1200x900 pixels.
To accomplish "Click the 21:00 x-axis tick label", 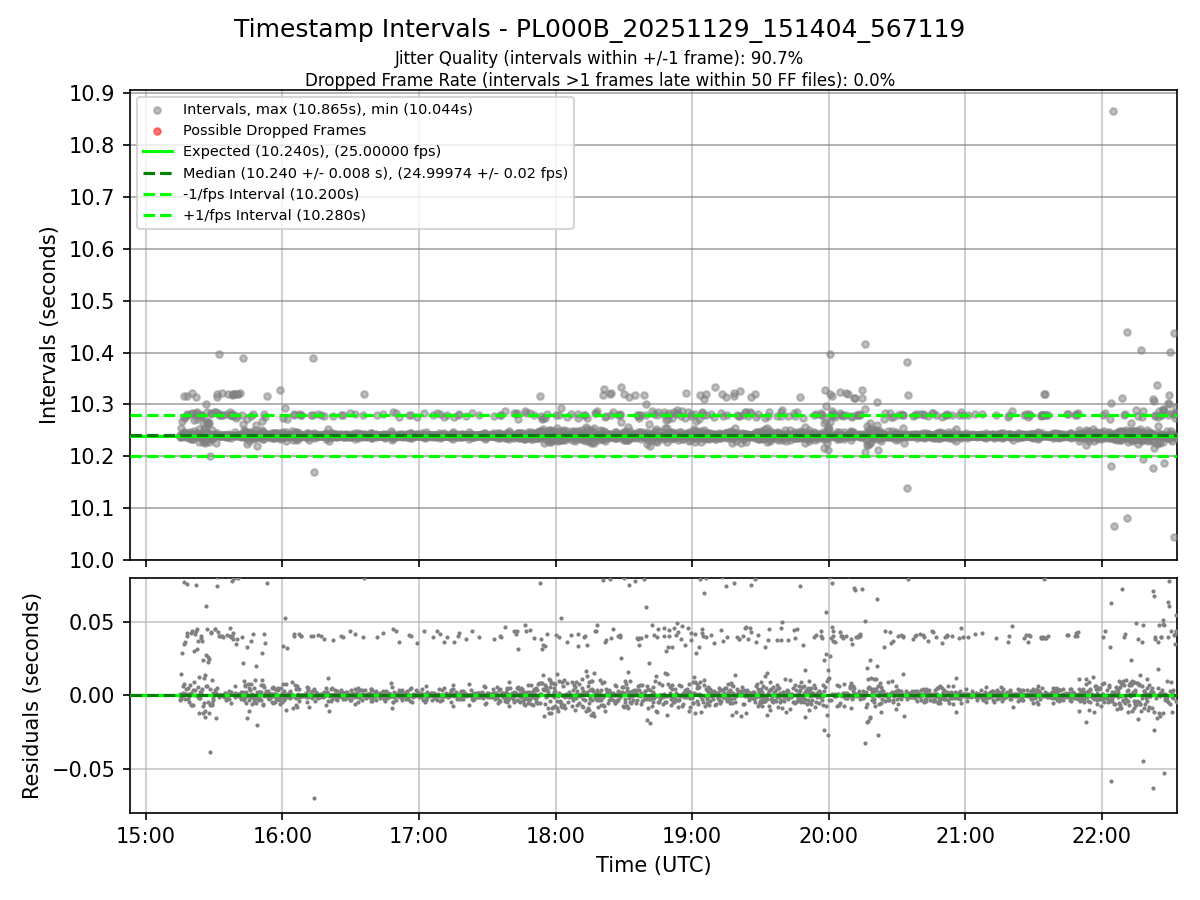I will coord(965,834).
